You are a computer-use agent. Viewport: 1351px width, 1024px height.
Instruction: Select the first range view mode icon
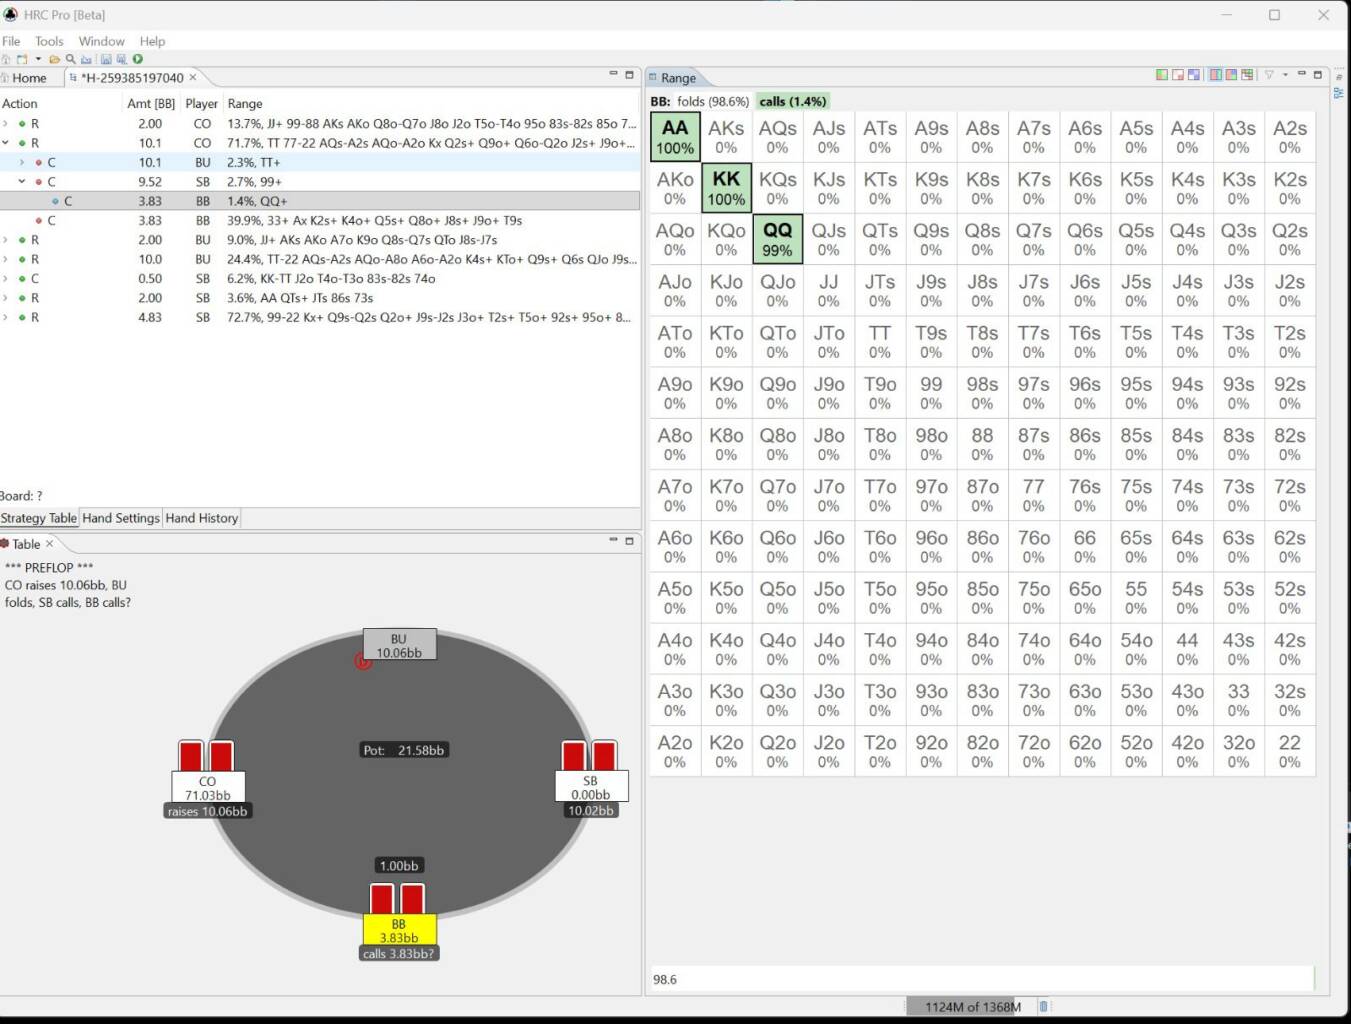click(x=1162, y=74)
